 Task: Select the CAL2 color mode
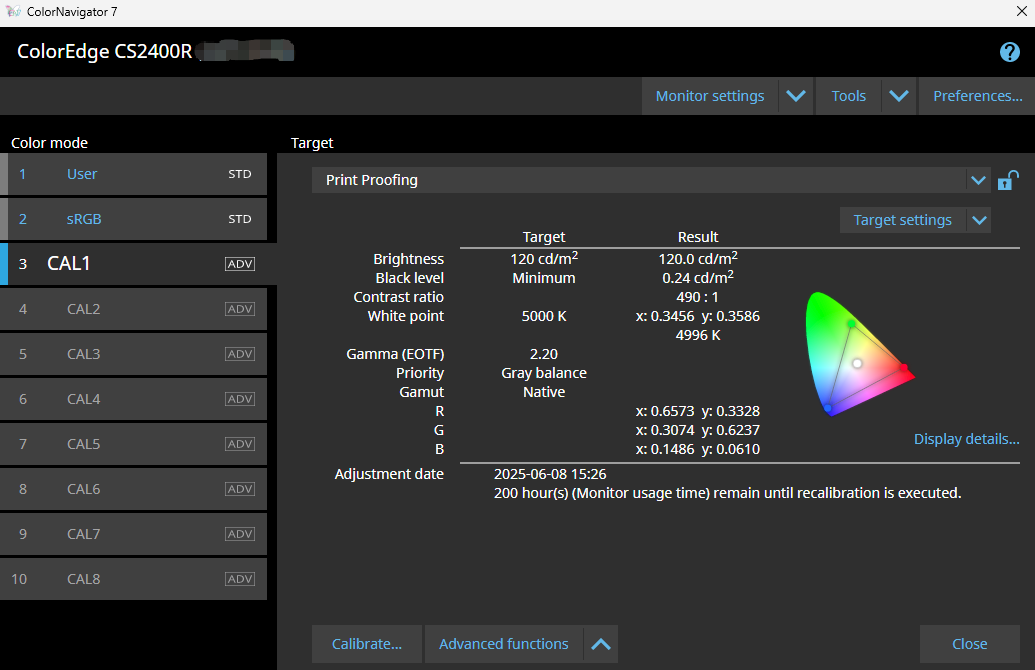(133, 309)
